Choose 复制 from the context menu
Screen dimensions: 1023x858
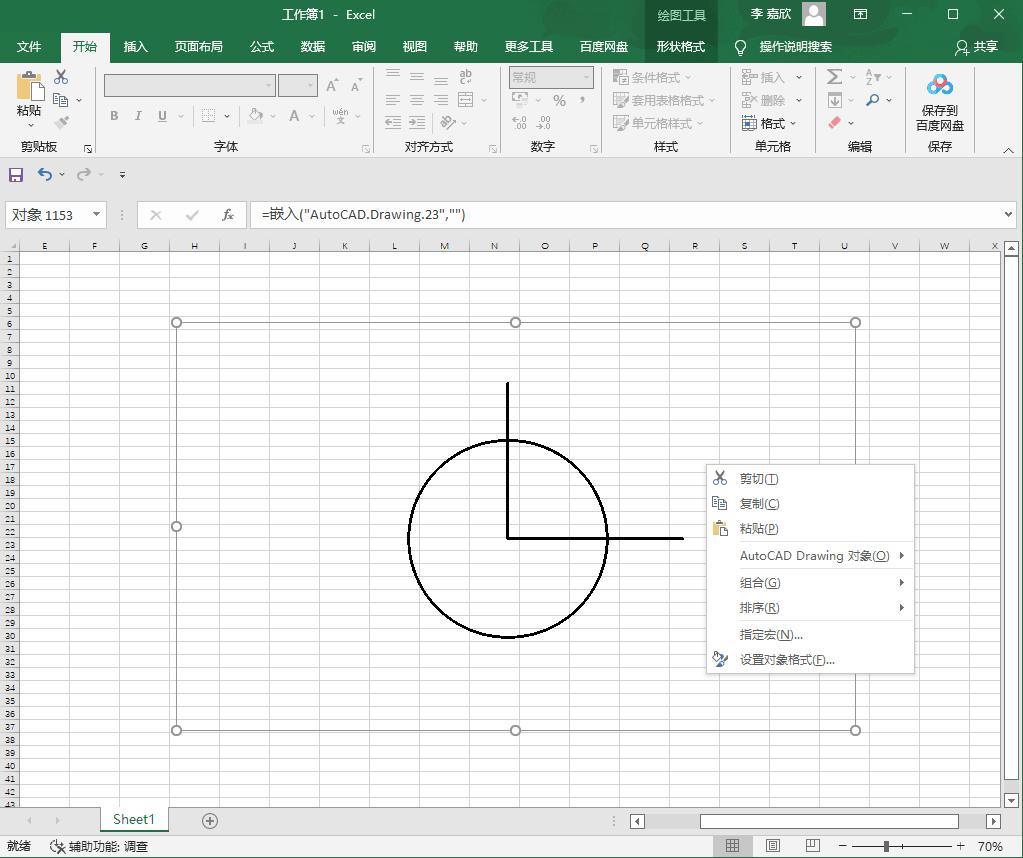click(758, 503)
